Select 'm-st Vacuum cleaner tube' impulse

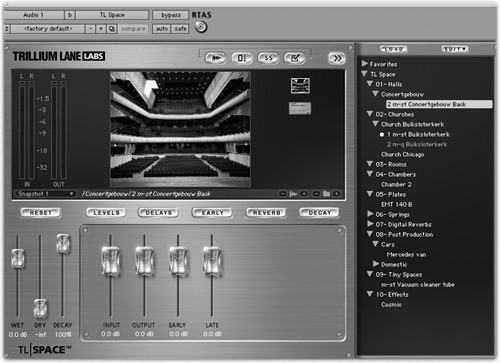(418, 284)
